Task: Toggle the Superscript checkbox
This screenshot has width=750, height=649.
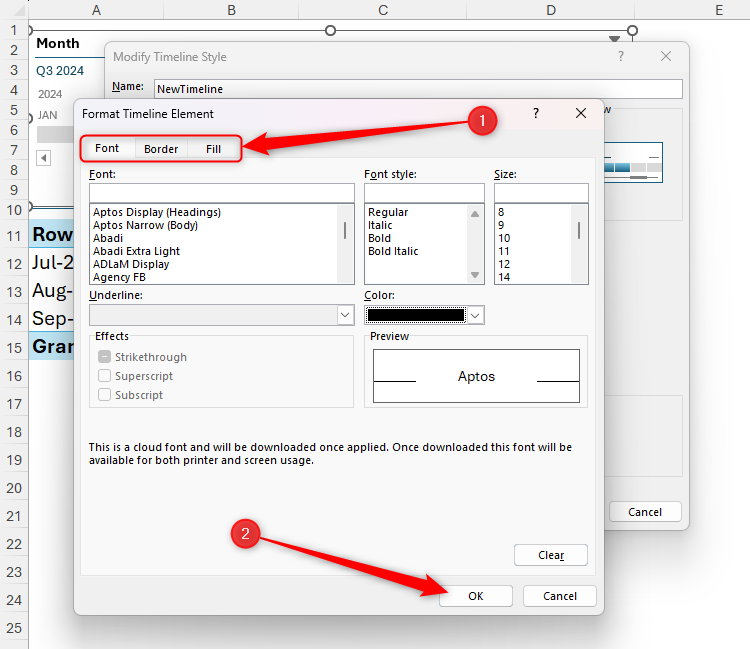Action: pos(104,376)
